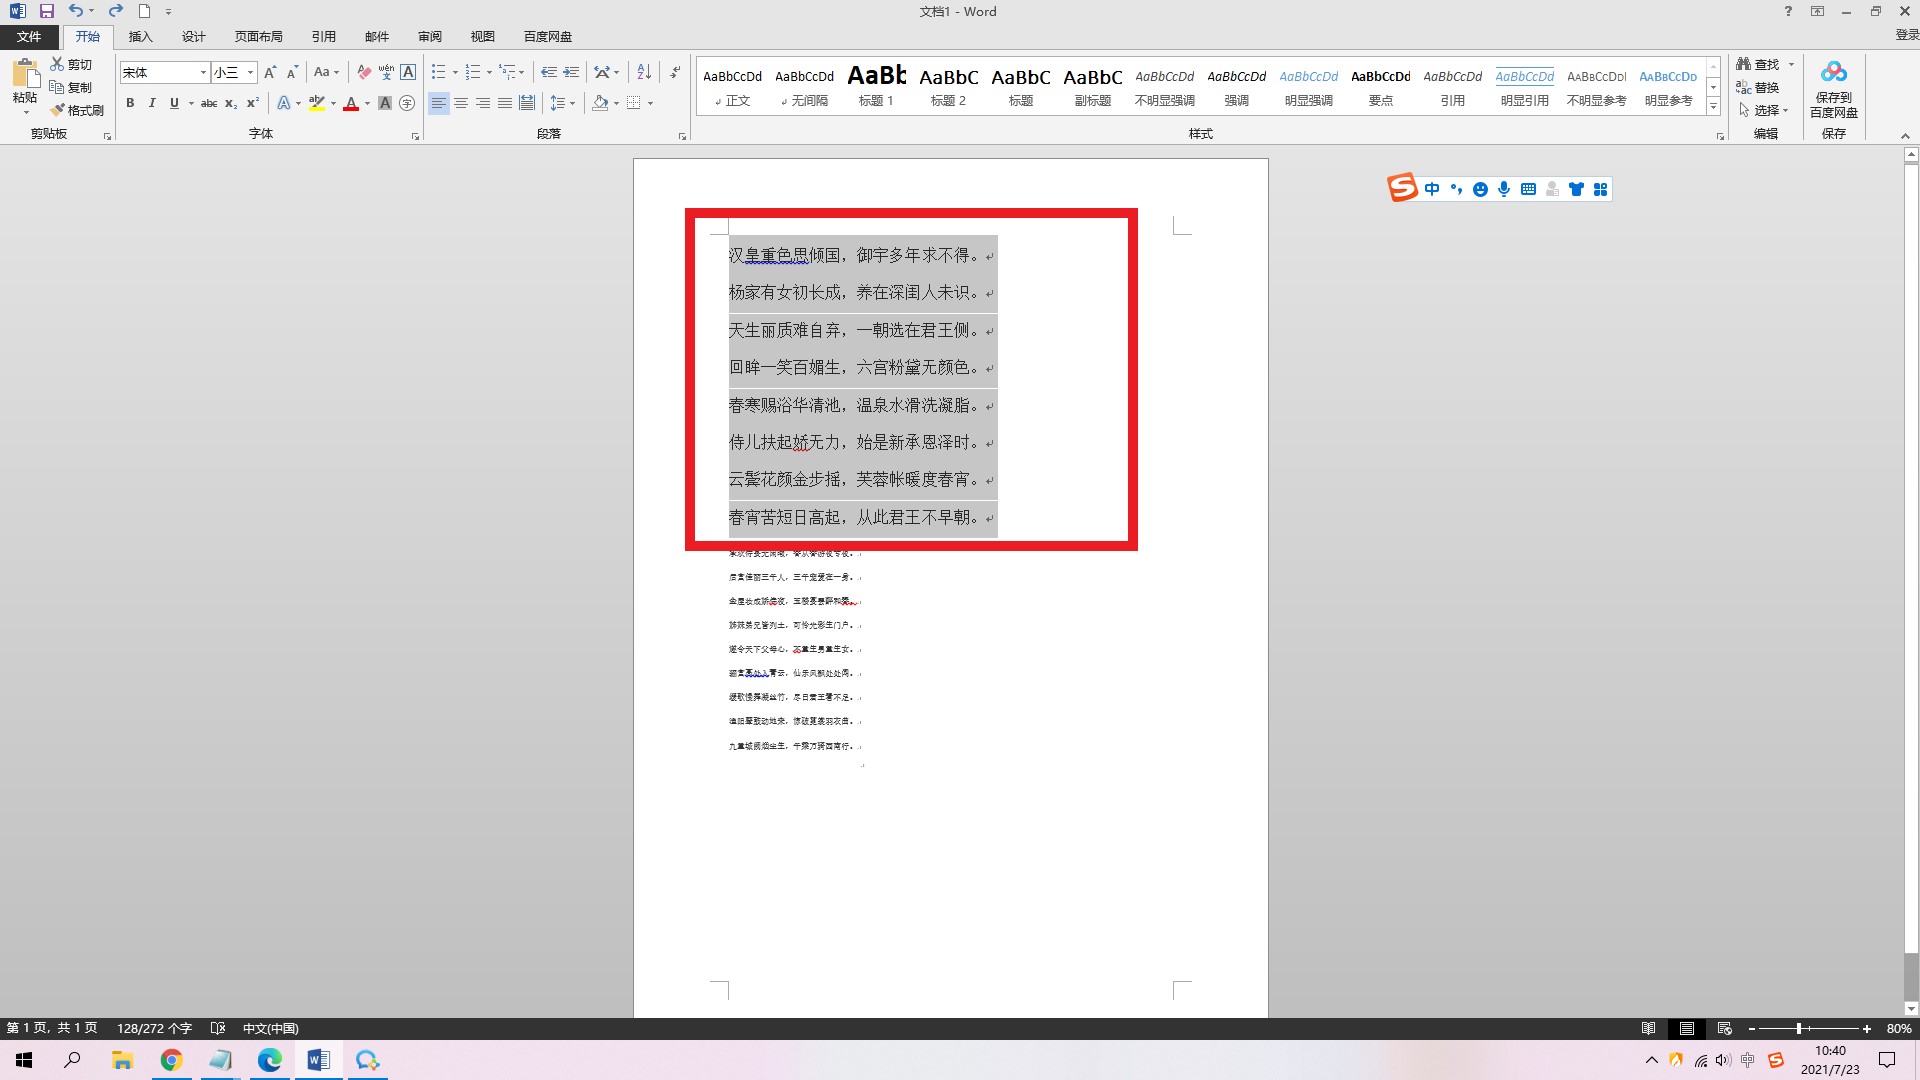1920x1080 pixels.
Task: Apply subscript formatting
Action: point(231,103)
